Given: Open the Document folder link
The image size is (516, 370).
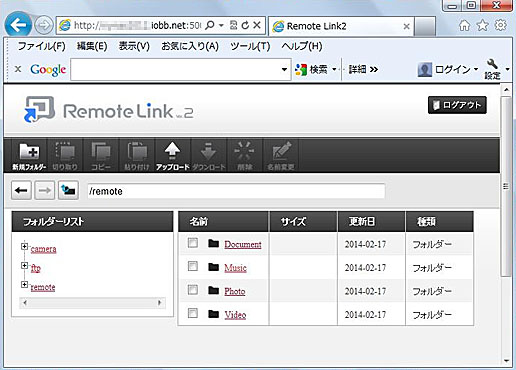Looking at the screenshot, I should tap(243, 244).
